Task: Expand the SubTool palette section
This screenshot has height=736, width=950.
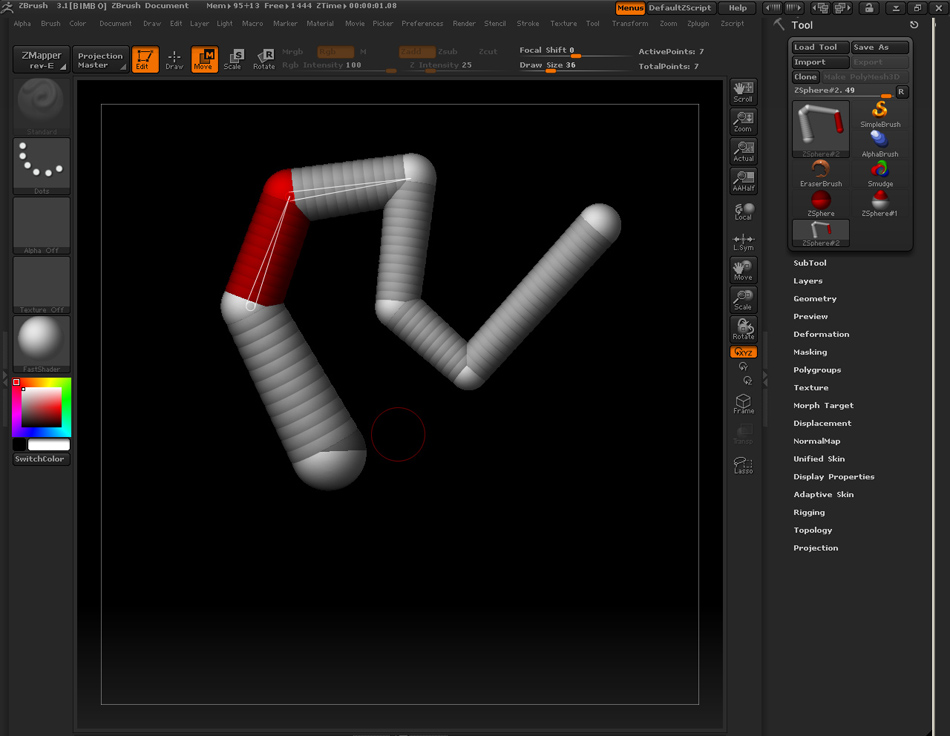Action: [810, 263]
